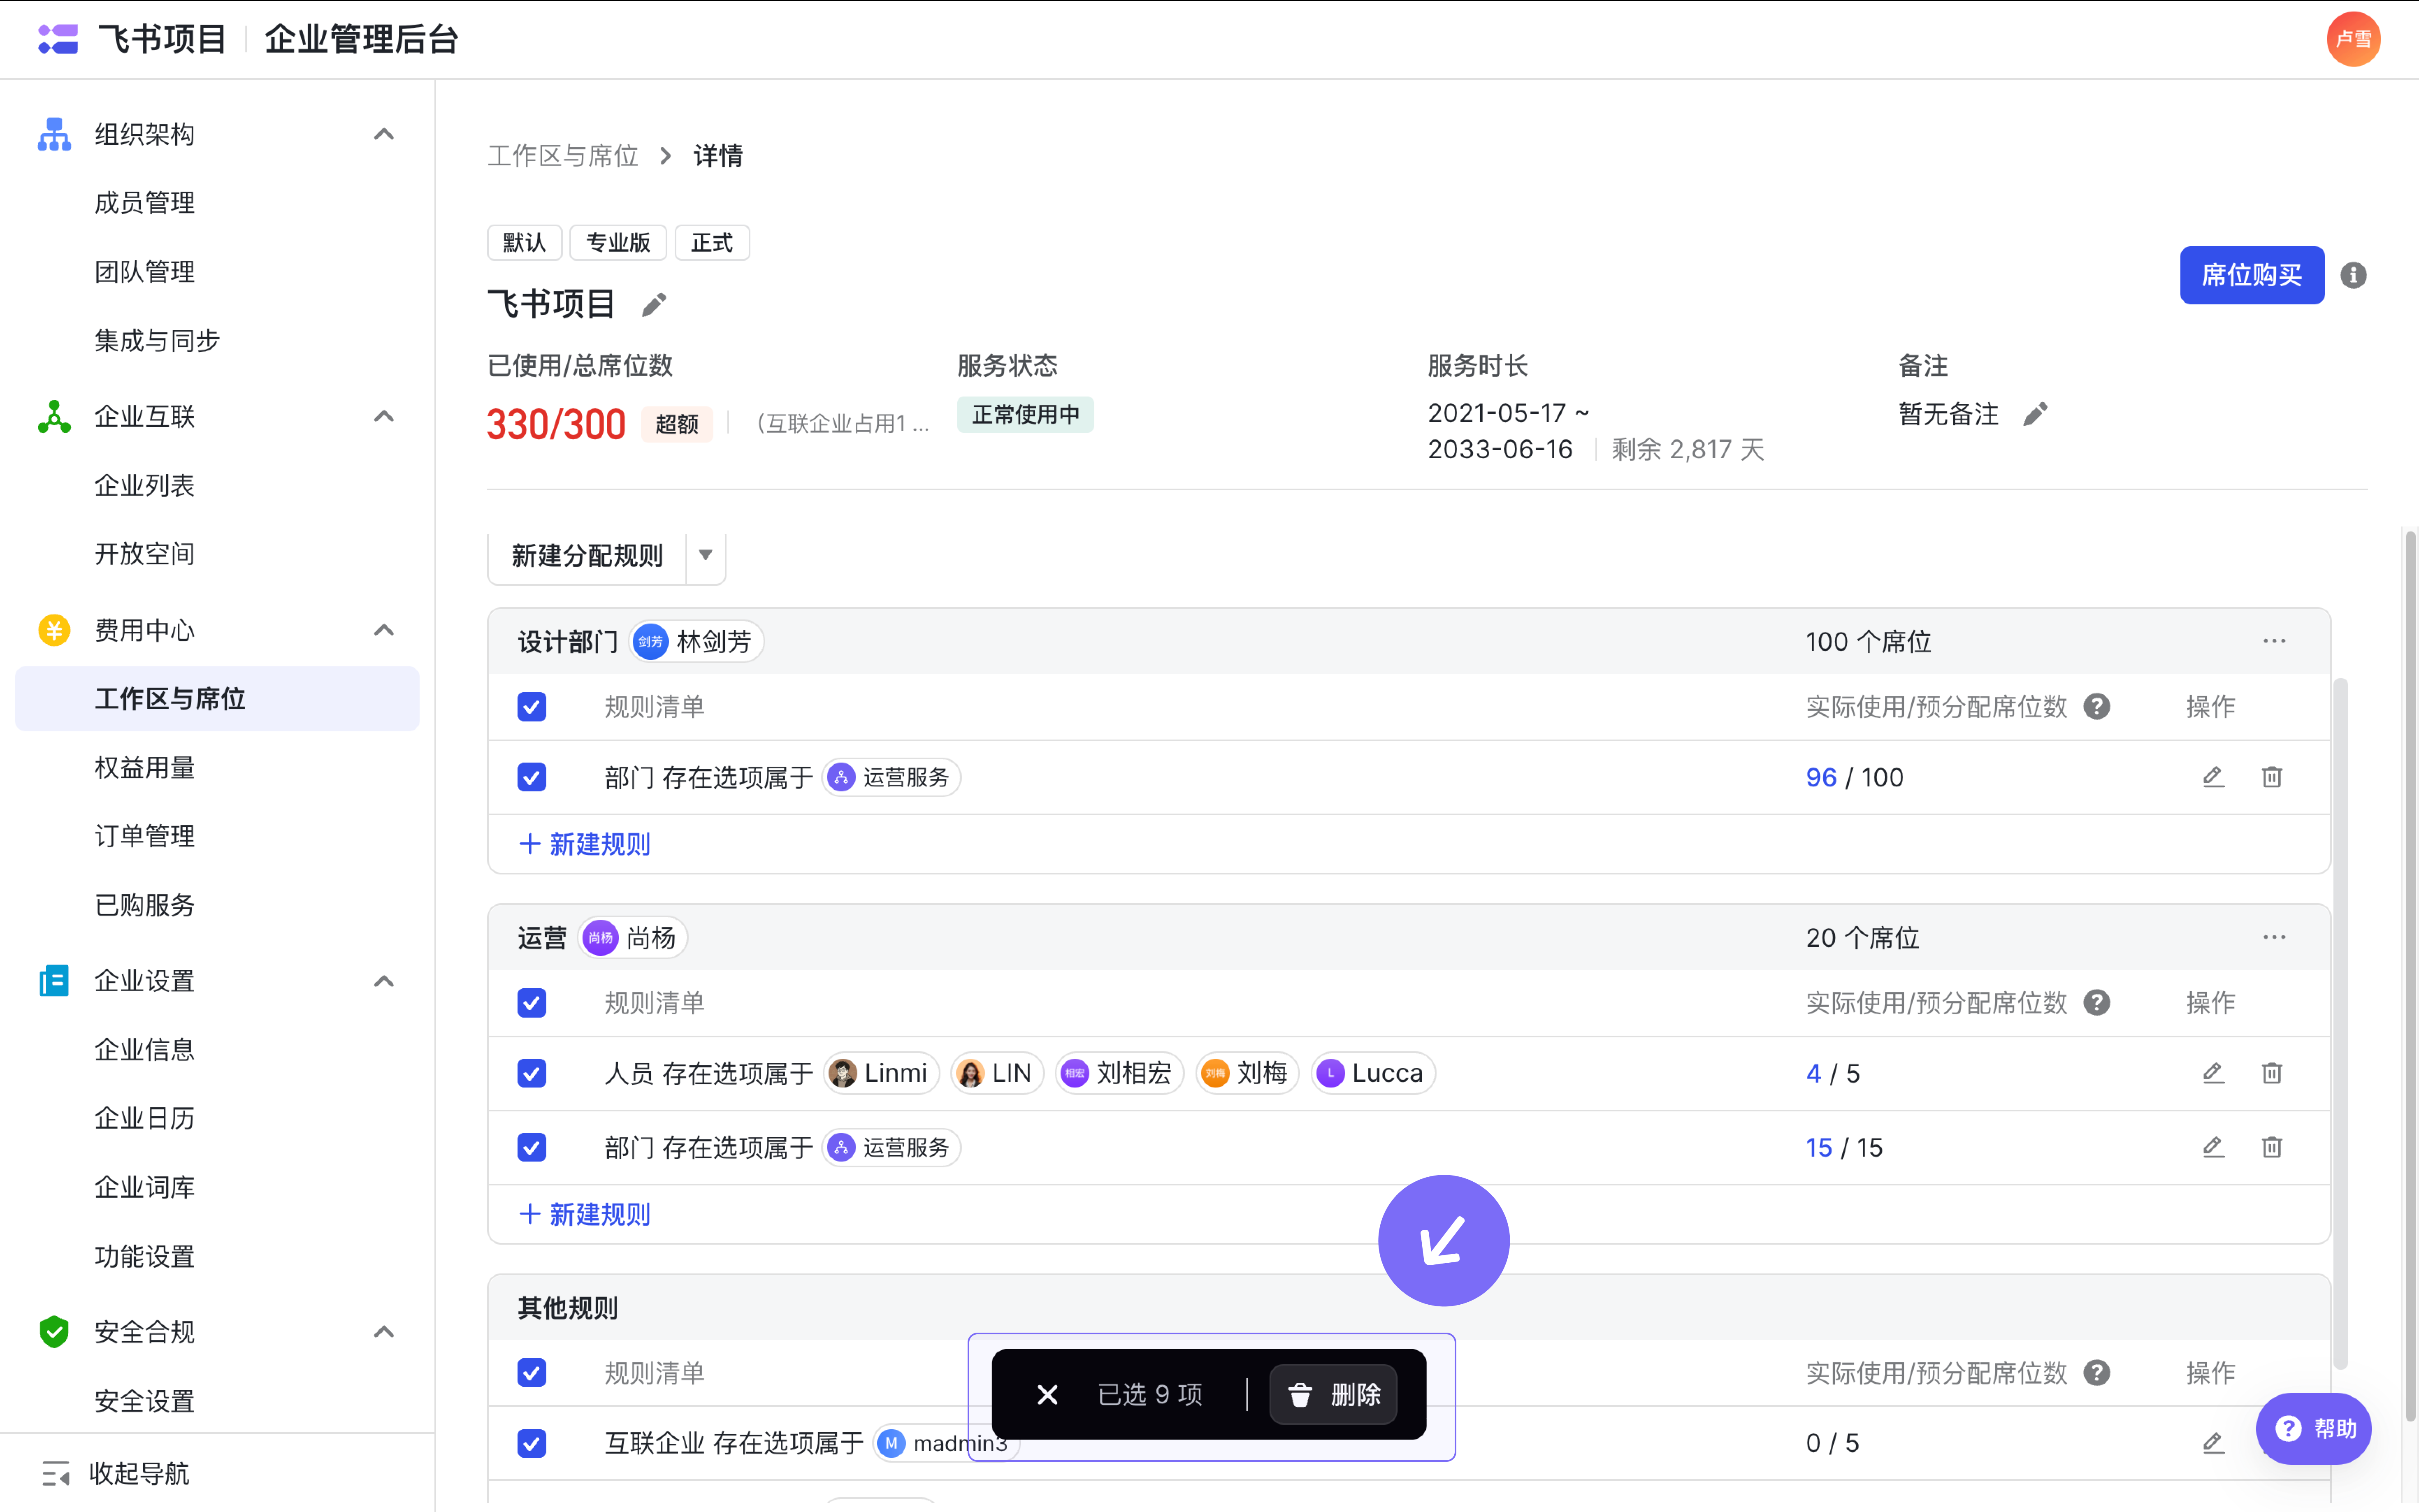Edit the 15 / 15 部门 rule
The width and height of the screenshot is (2419, 1512).
click(2213, 1147)
